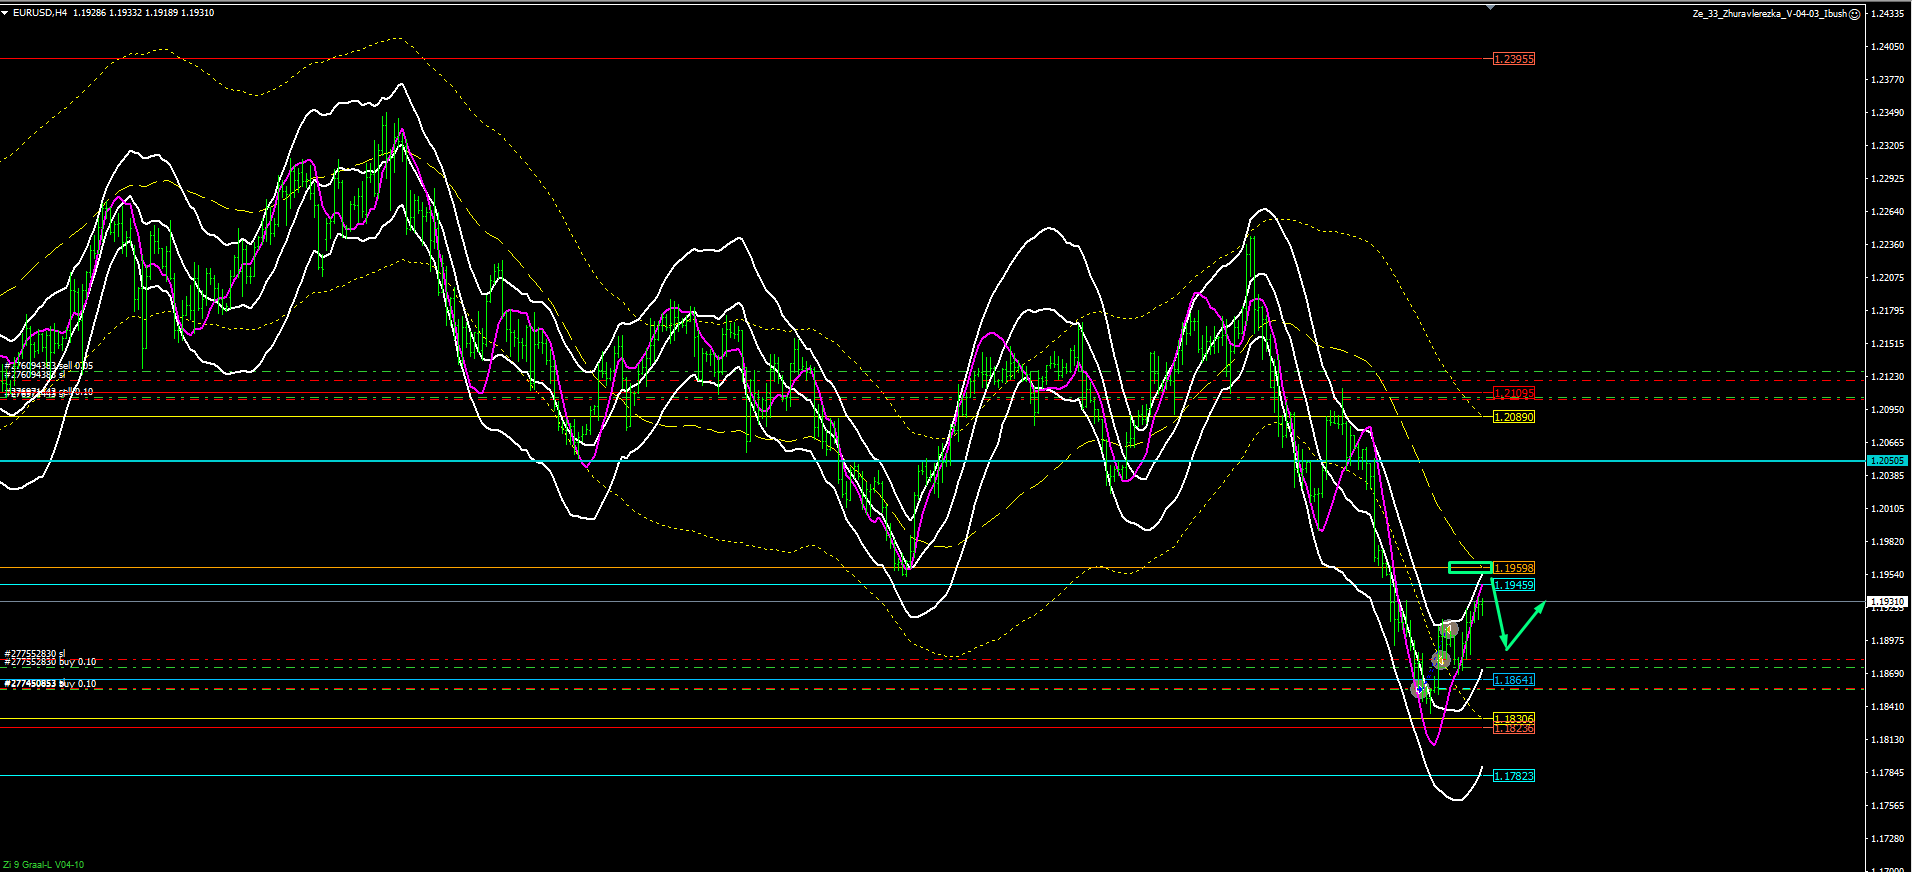Click order label #276094383 sell 0.05
The image size is (1912, 872).
49,366
